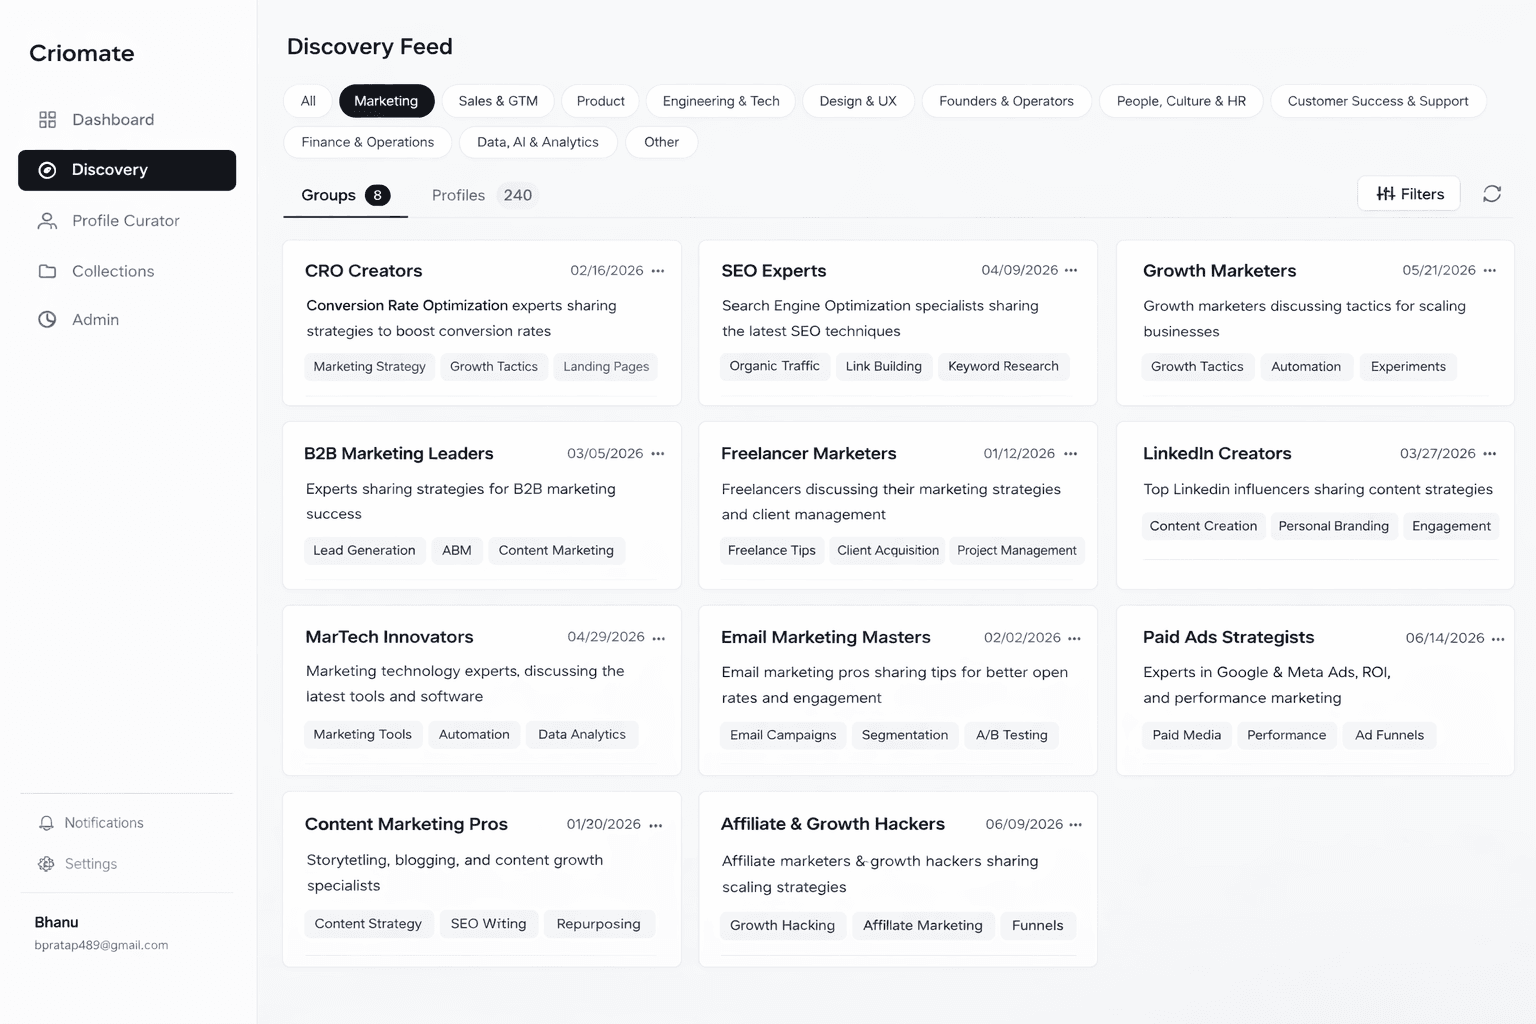
Task: Open Collections using the folder icon
Action: coord(46,271)
